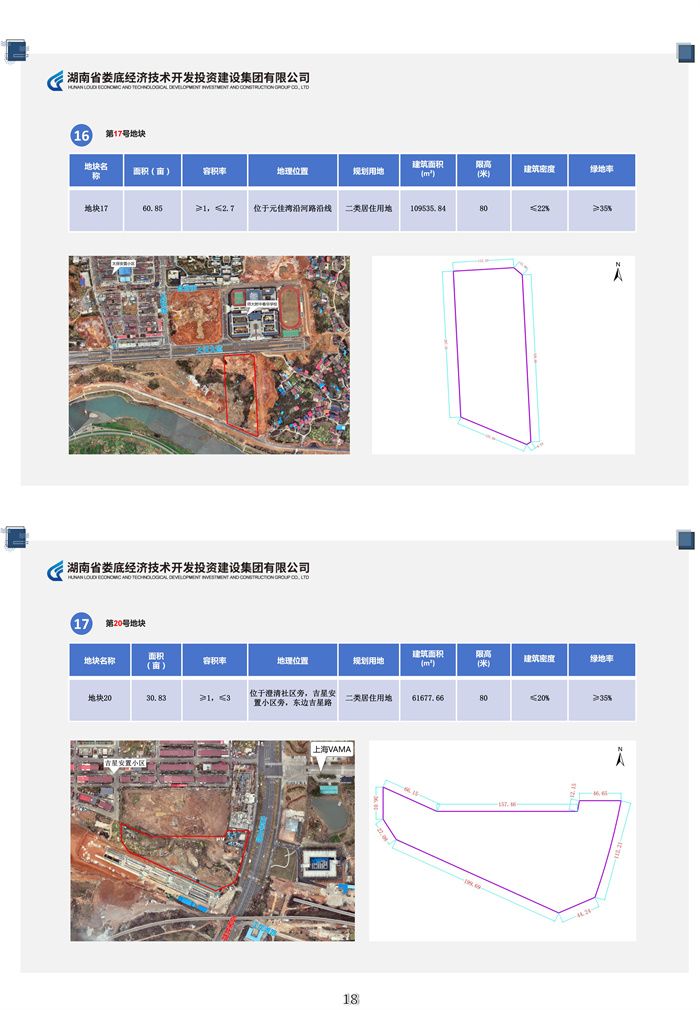Screen dimensions: 700x1010
Task: Select the ratio cell ≥1, ≤2.7
Action: pos(214,209)
